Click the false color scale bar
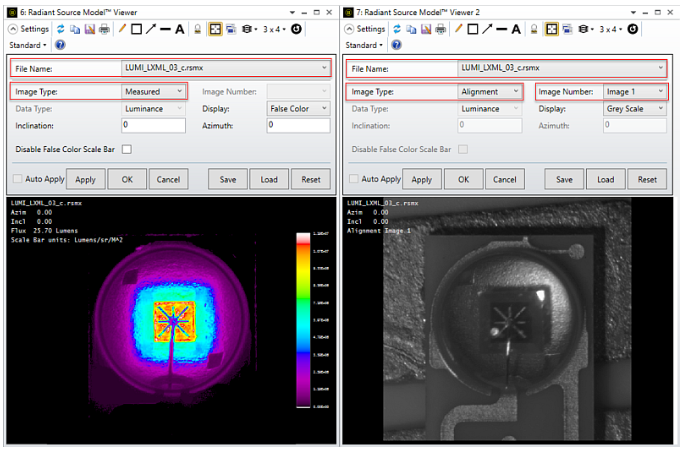The width and height of the screenshot is (684, 455). [x=303, y=321]
